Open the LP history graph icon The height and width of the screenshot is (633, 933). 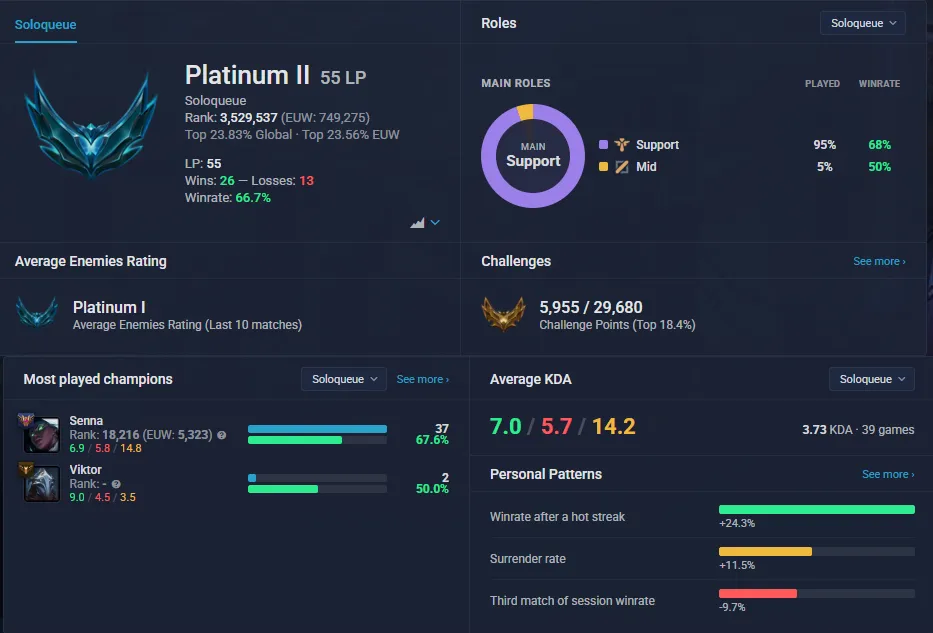pyautogui.click(x=417, y=223)
